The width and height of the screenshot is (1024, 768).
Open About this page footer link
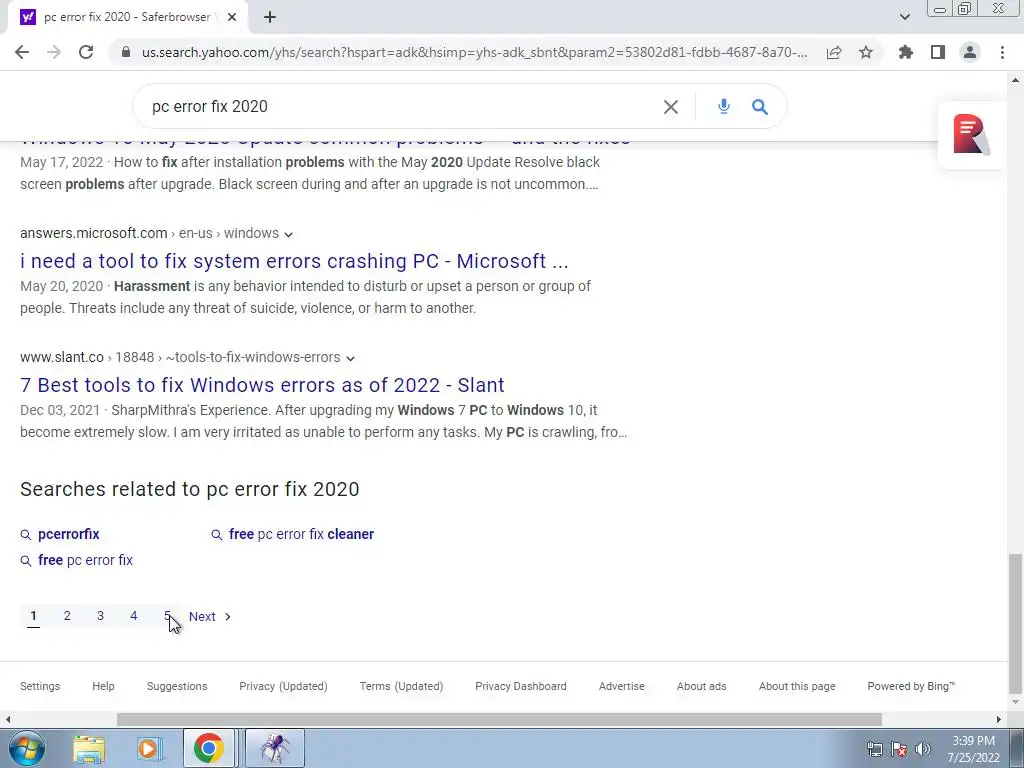(x=797, y=686)
